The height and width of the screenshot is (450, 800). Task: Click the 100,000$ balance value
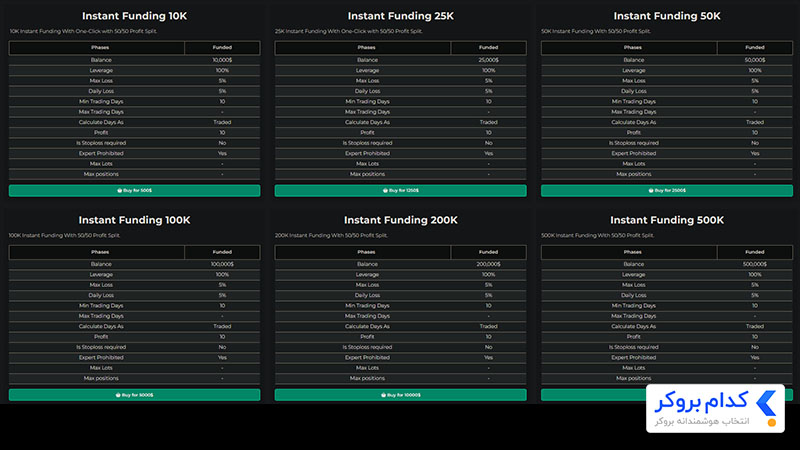[222, 264]
